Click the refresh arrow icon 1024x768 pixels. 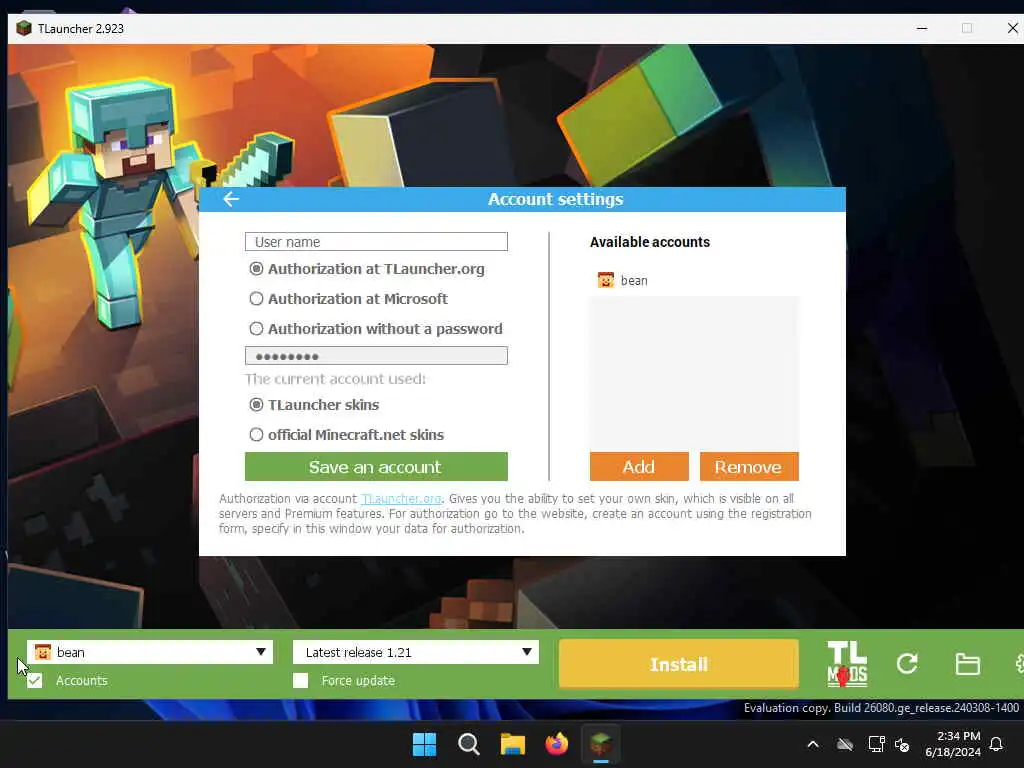(907, 664)
